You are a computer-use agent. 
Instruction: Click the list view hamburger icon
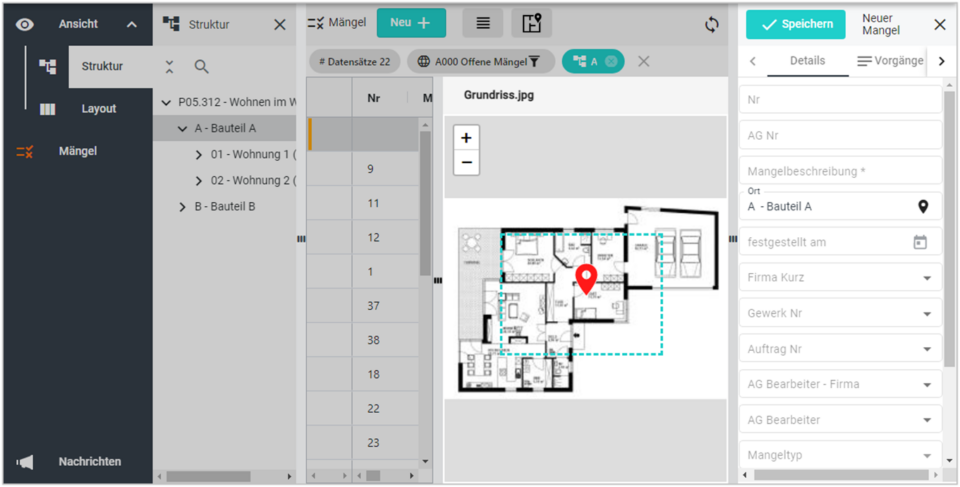click(482, 23)
